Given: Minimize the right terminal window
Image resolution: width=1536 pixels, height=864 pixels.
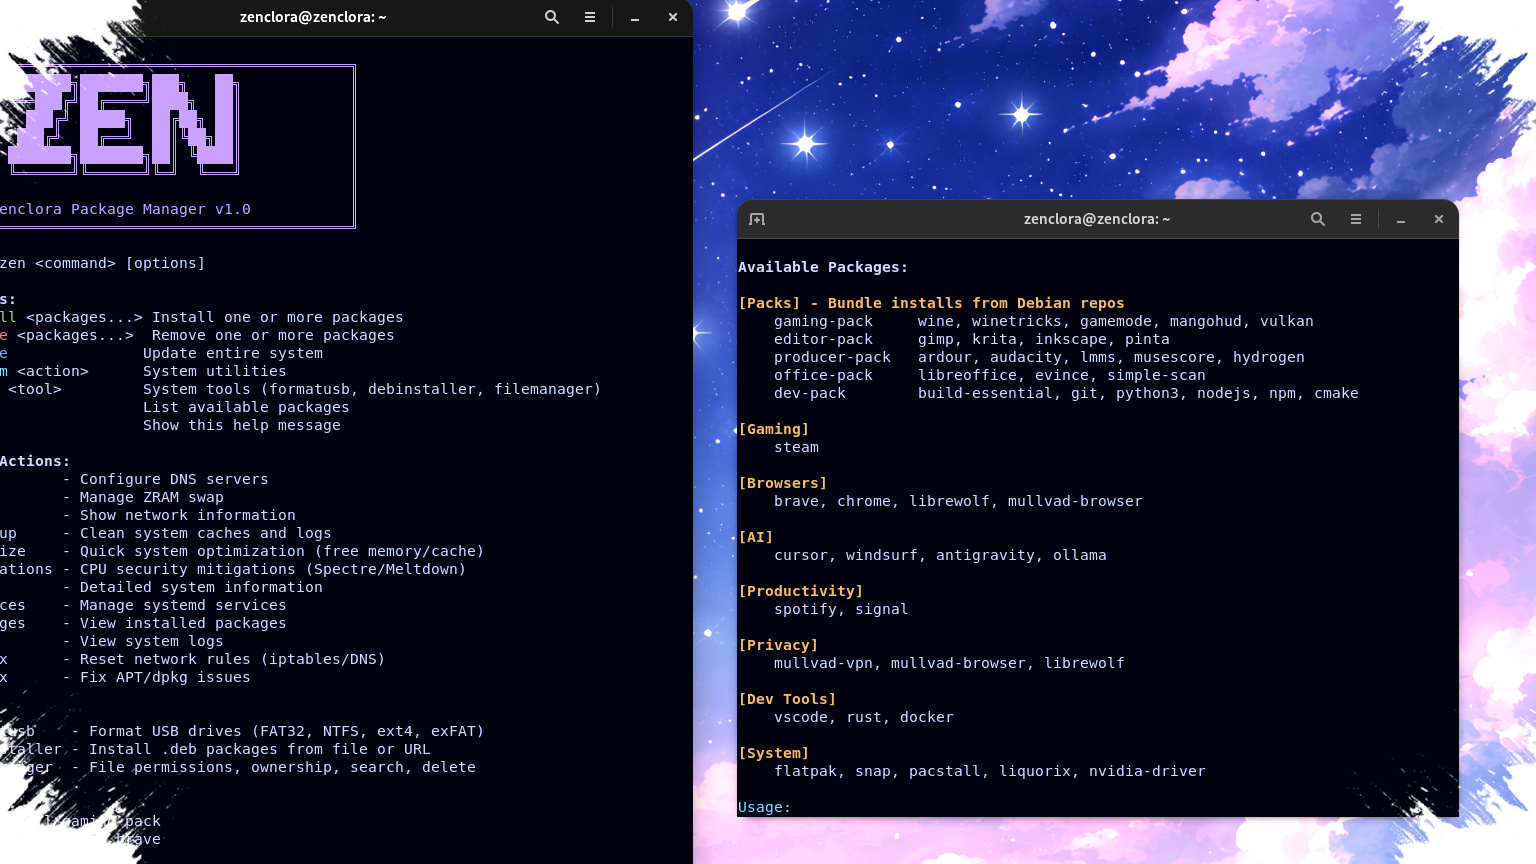Looking at the screenshot, I should click(1401, 219).
